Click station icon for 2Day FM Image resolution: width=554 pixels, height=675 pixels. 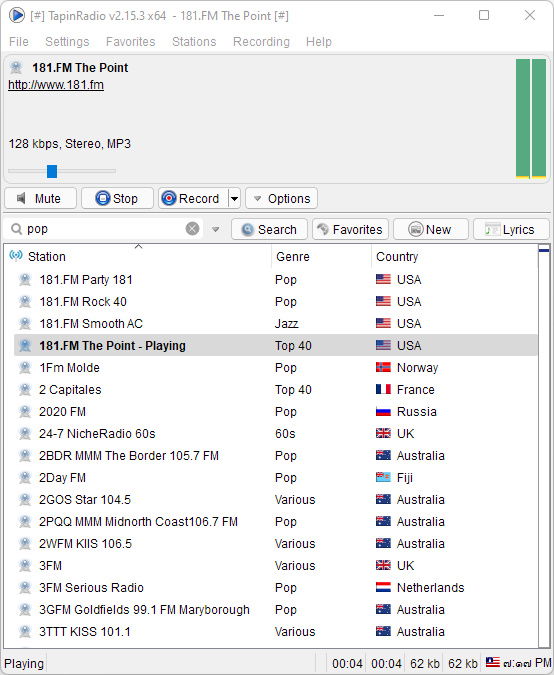25,477
